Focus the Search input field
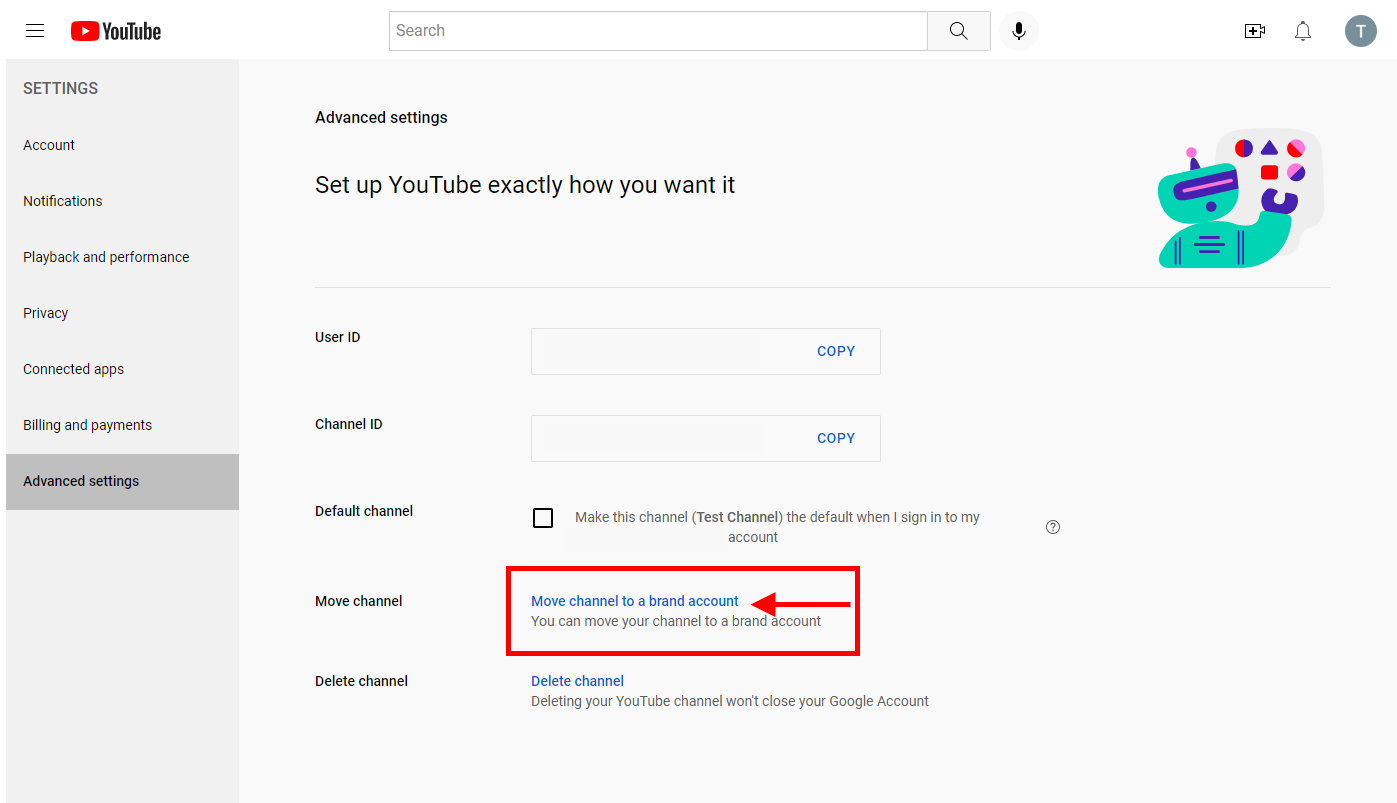The image size is (1397, 803). (x=658, y=31)
